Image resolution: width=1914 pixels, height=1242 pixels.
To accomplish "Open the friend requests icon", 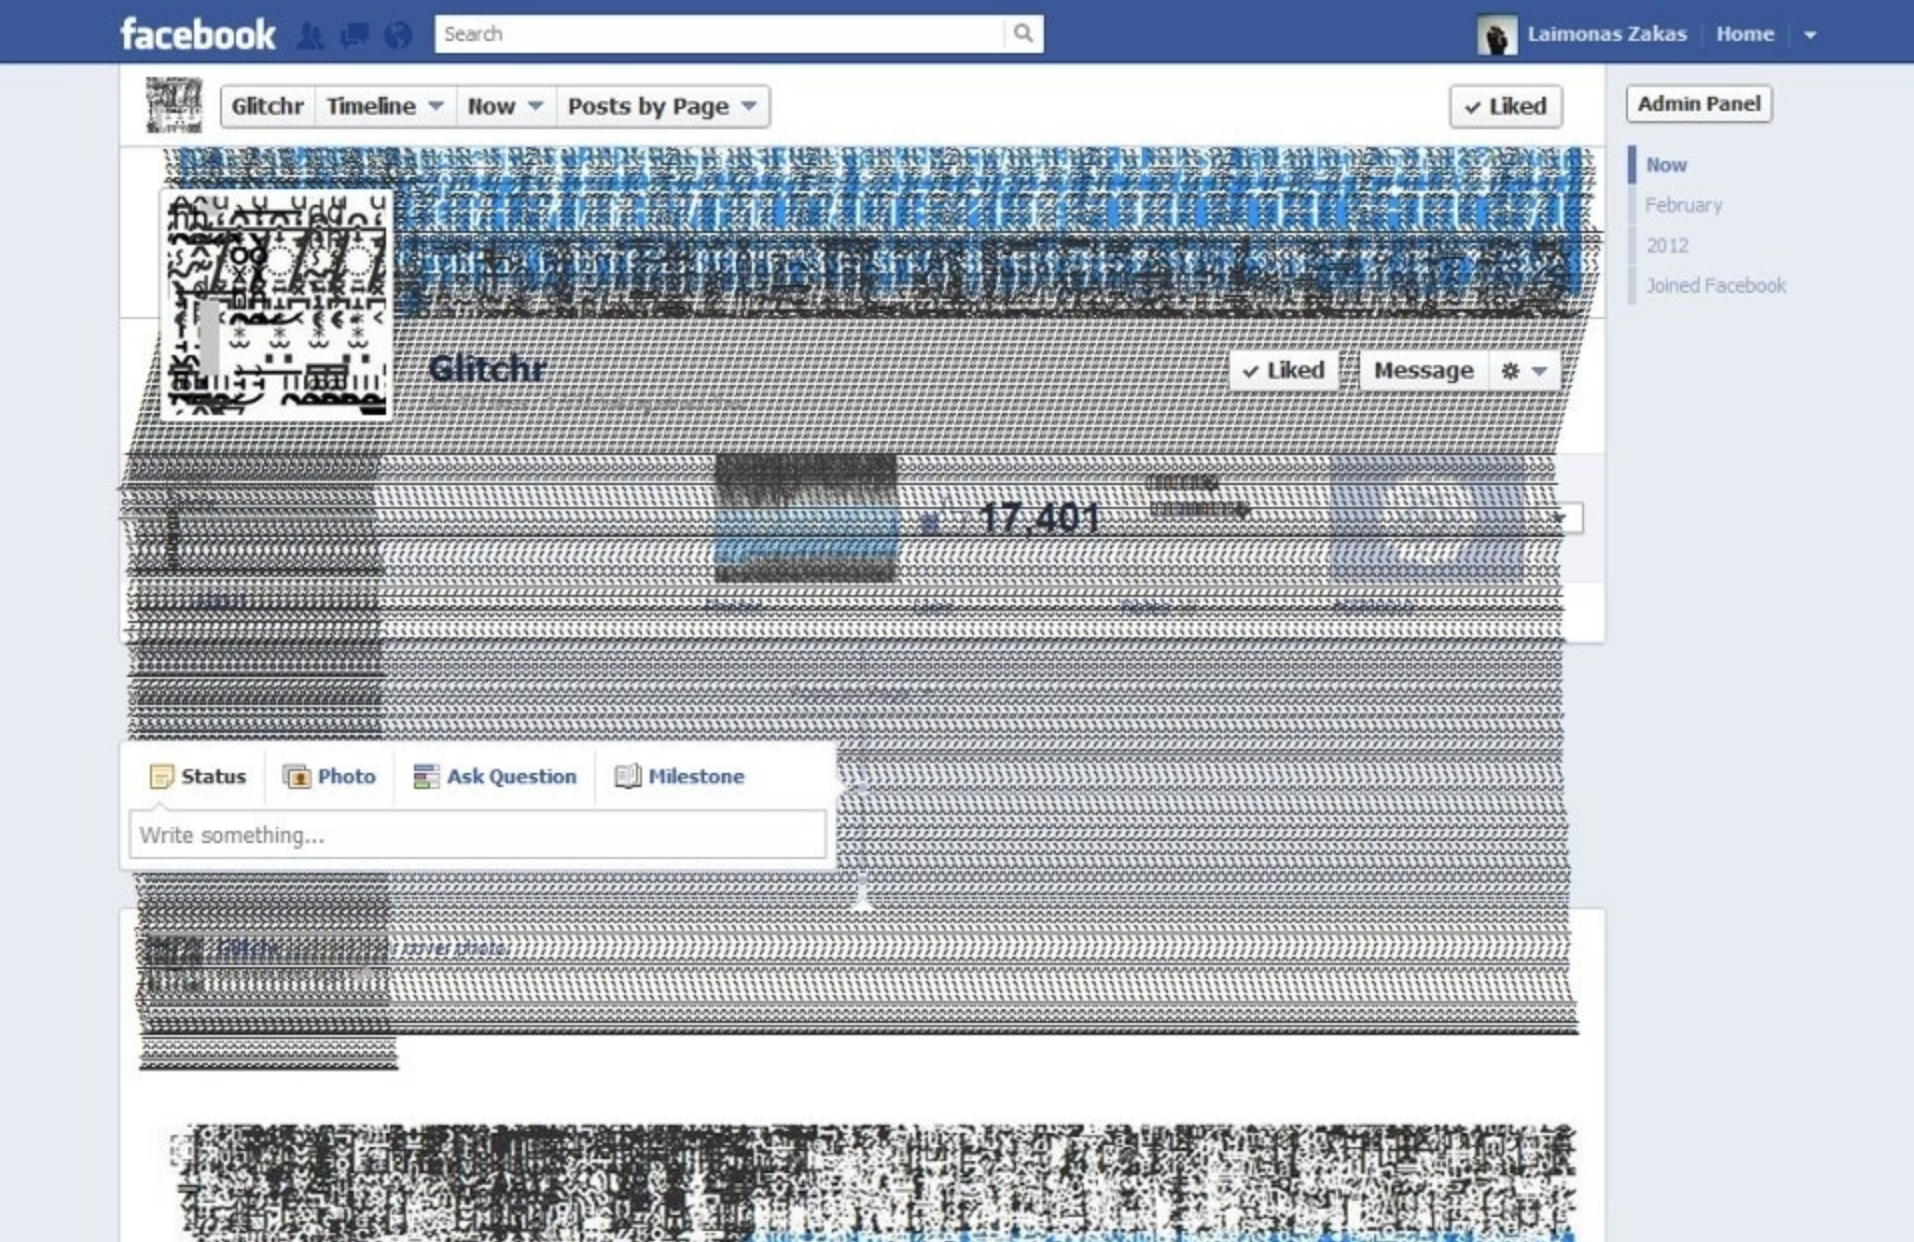I will pos(311,36).
